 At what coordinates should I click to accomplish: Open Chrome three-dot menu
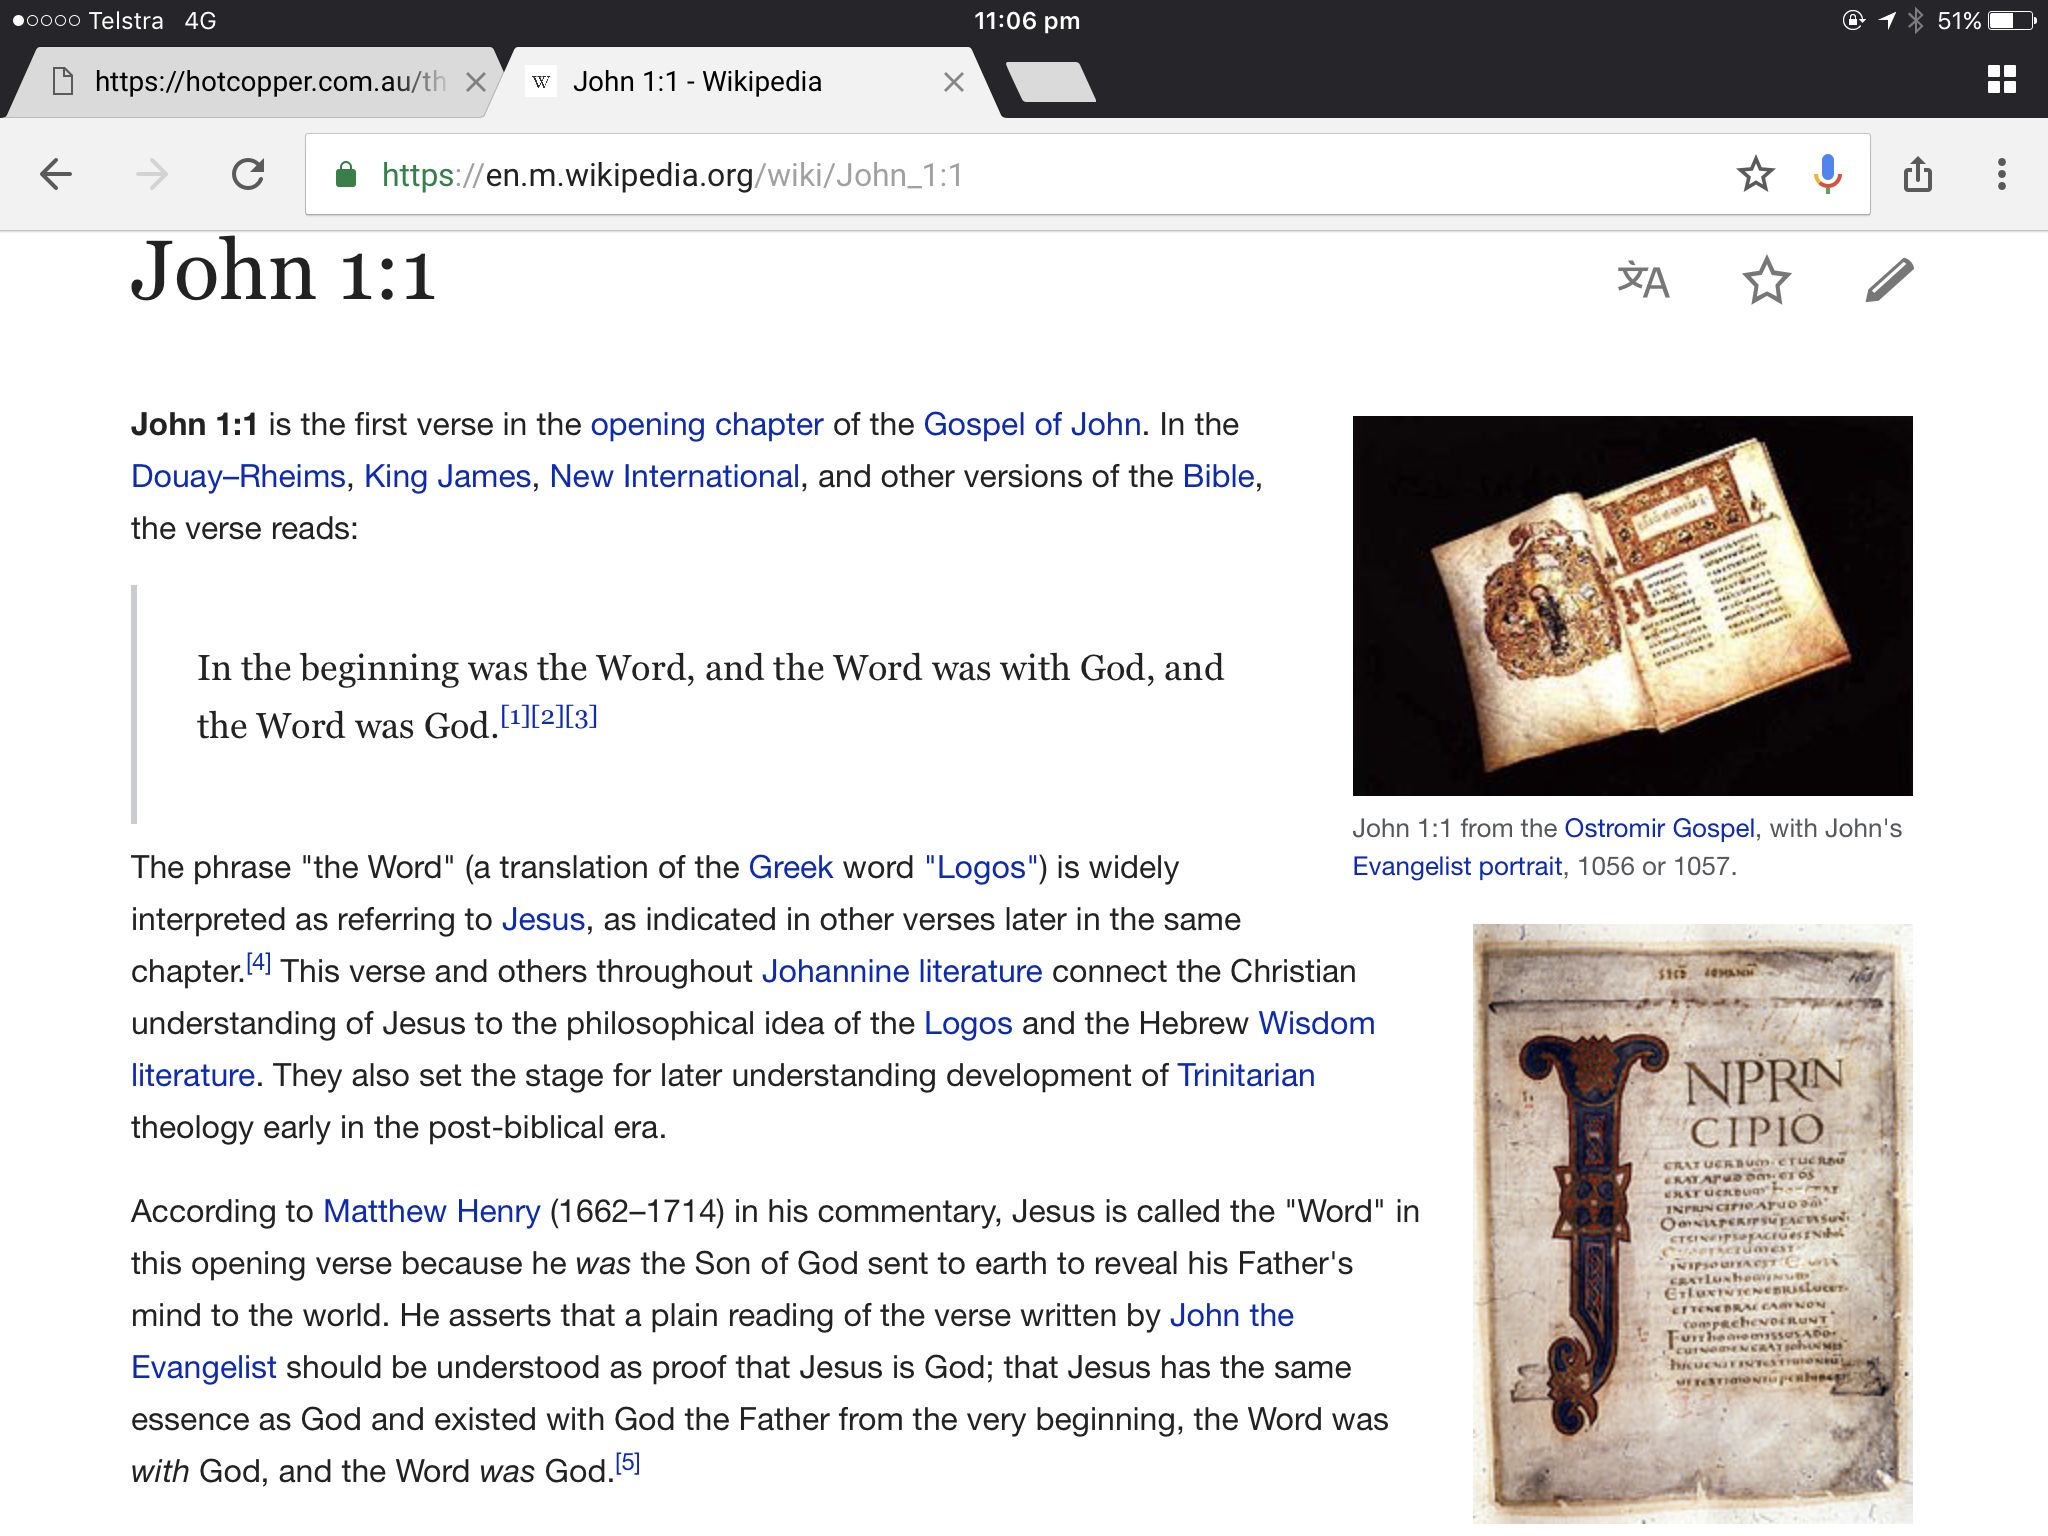[2001, 174]
